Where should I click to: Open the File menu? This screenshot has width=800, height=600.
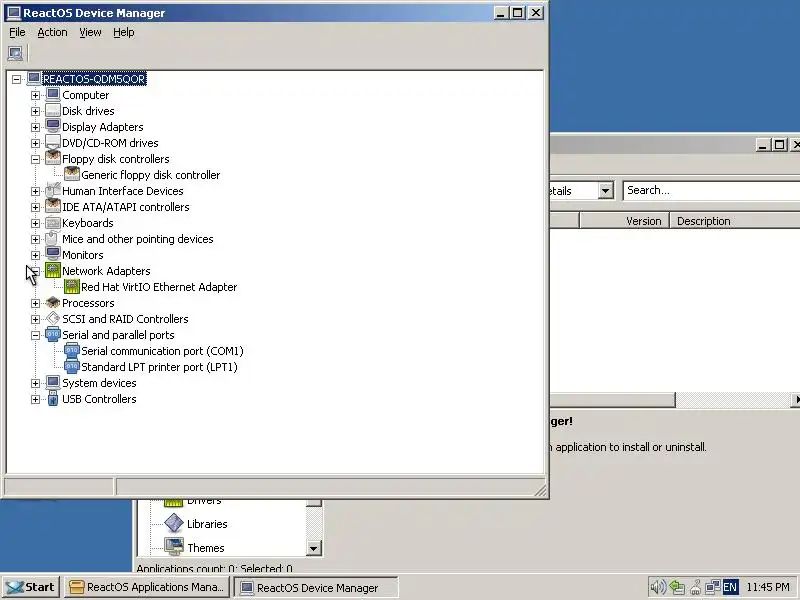pyautogui.click(x=17, y=32)
